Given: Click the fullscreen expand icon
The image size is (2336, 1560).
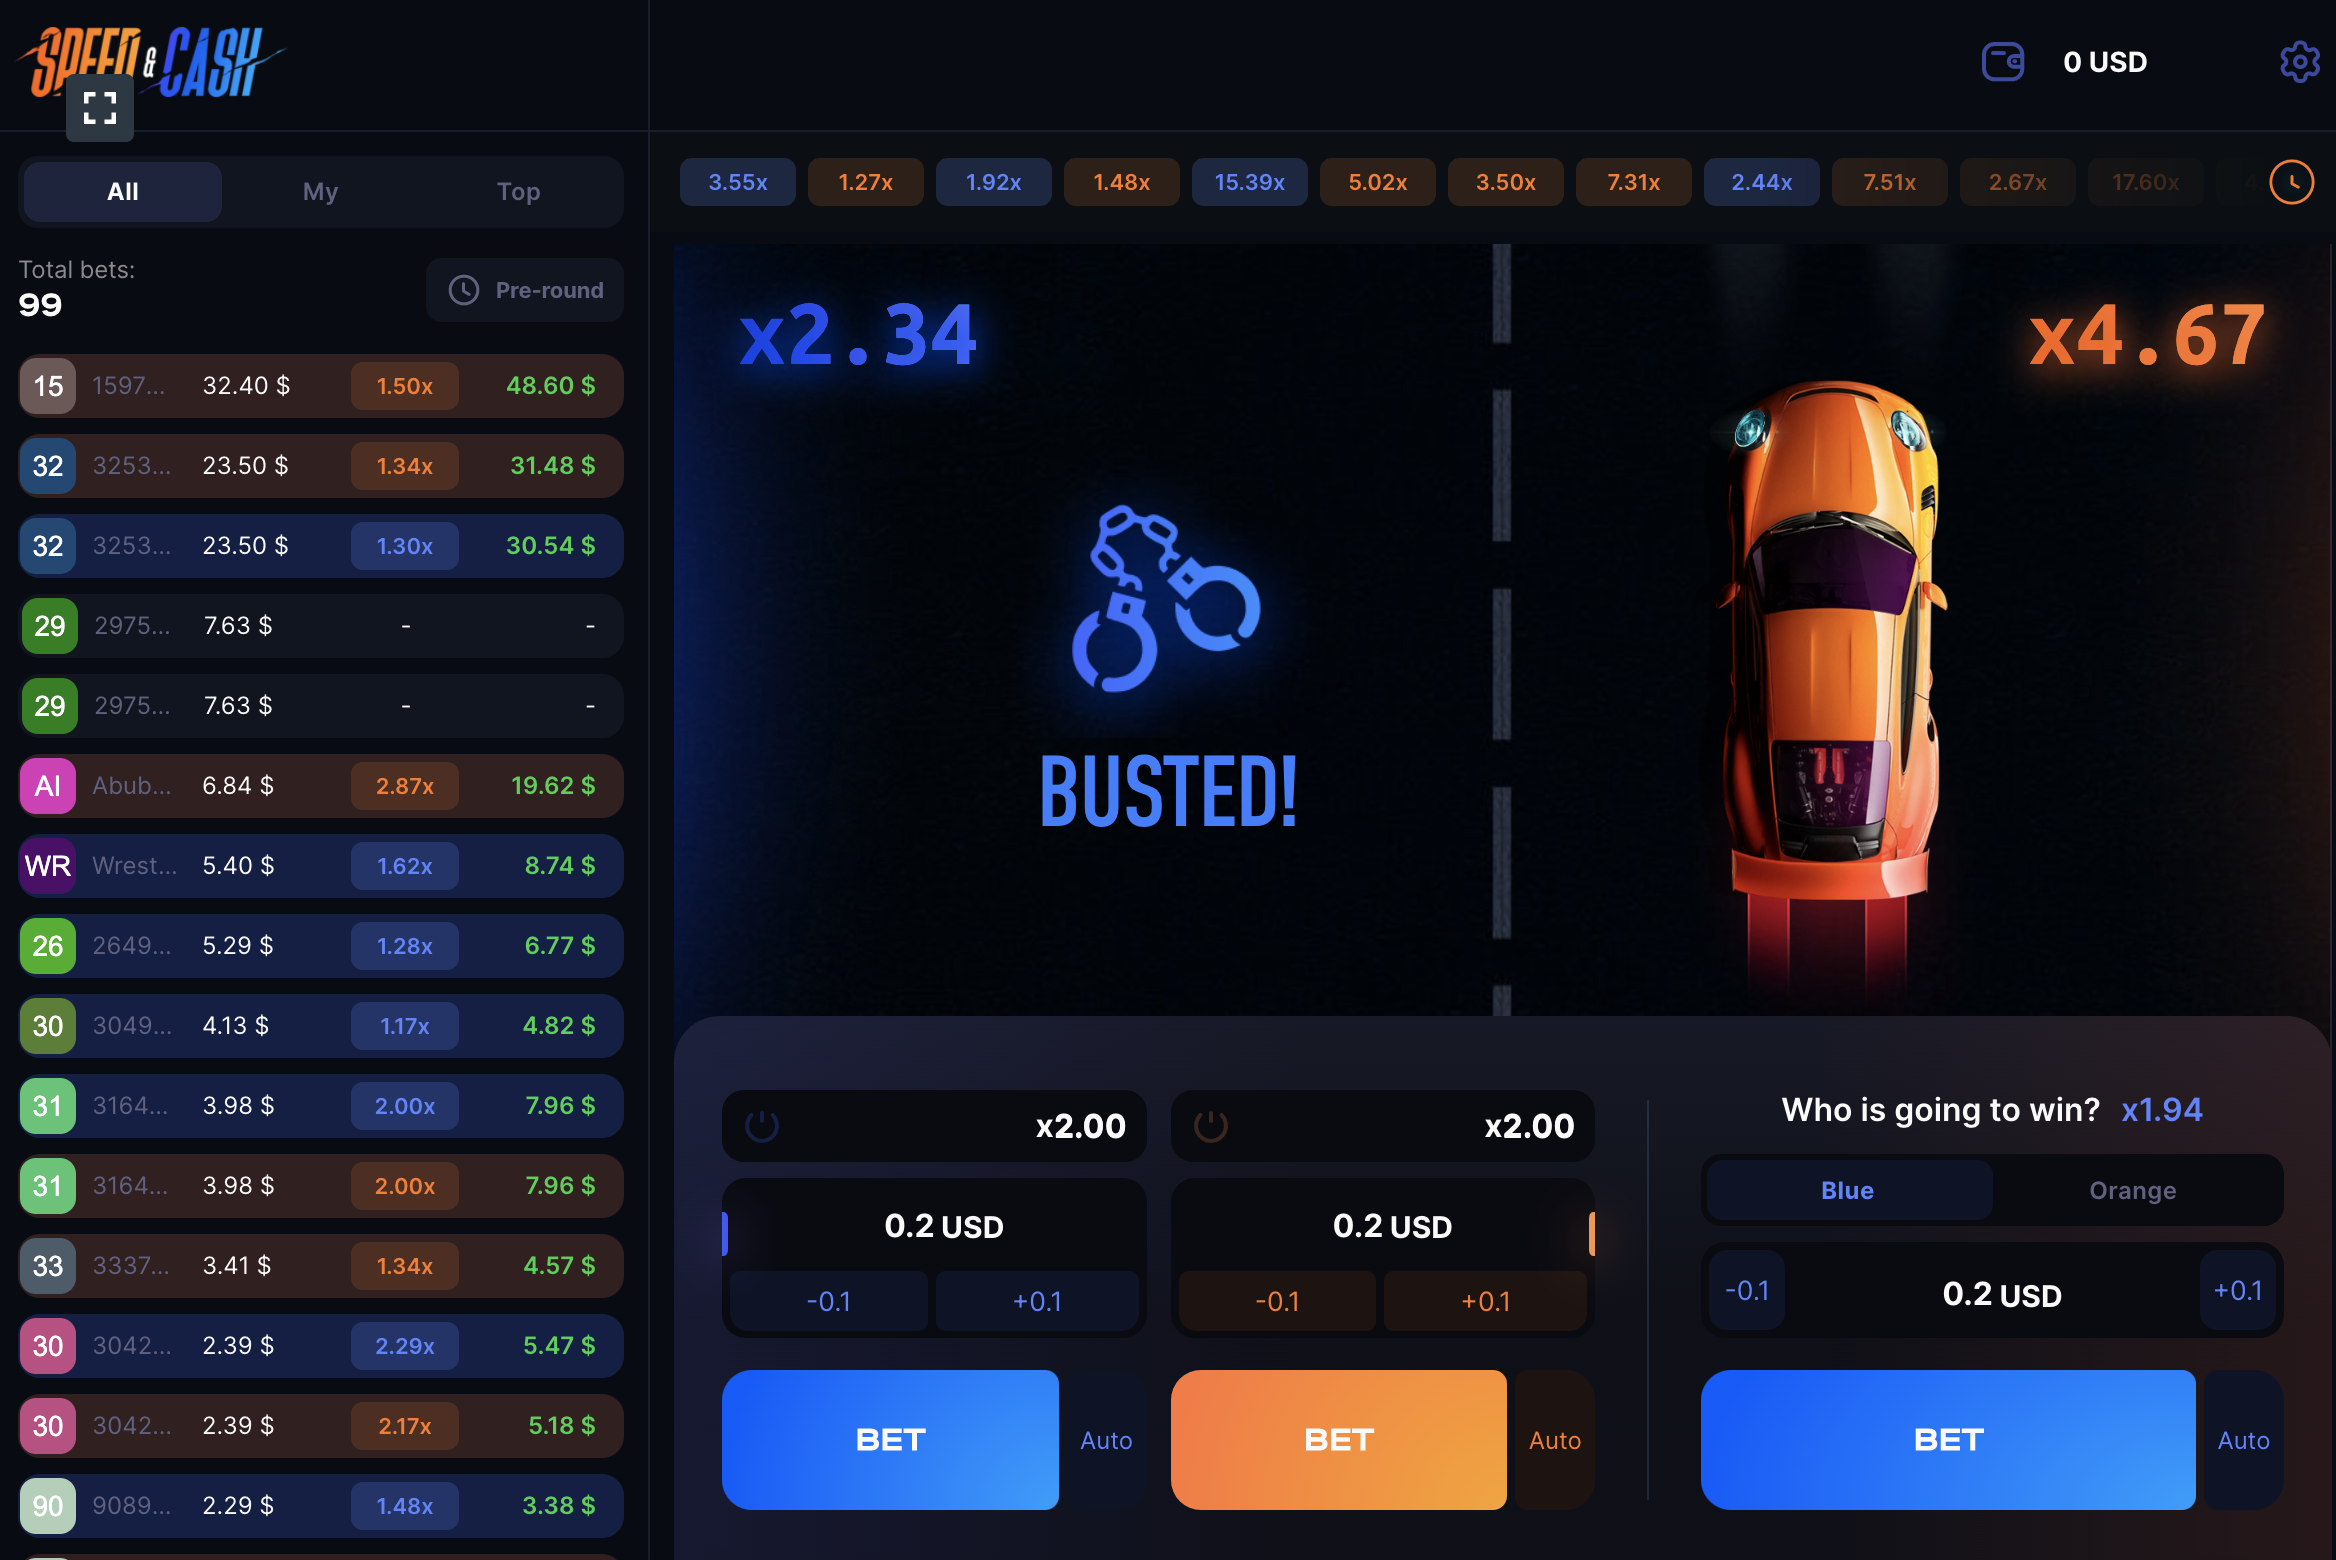Looking at the screenshot, I should 100,108.
